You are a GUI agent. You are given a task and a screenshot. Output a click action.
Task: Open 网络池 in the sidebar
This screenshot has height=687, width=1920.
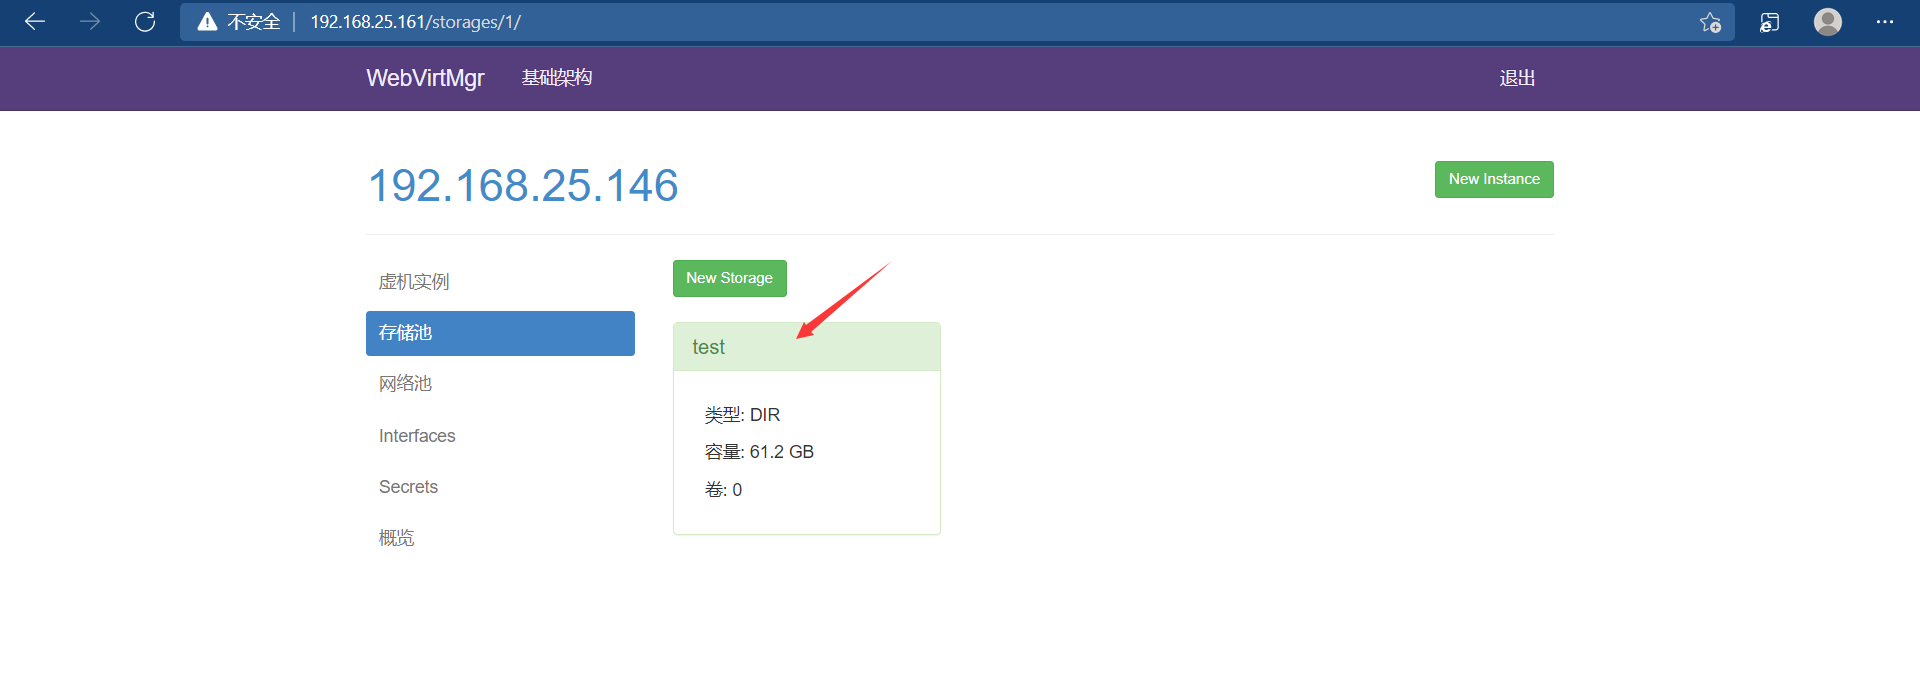500,384
